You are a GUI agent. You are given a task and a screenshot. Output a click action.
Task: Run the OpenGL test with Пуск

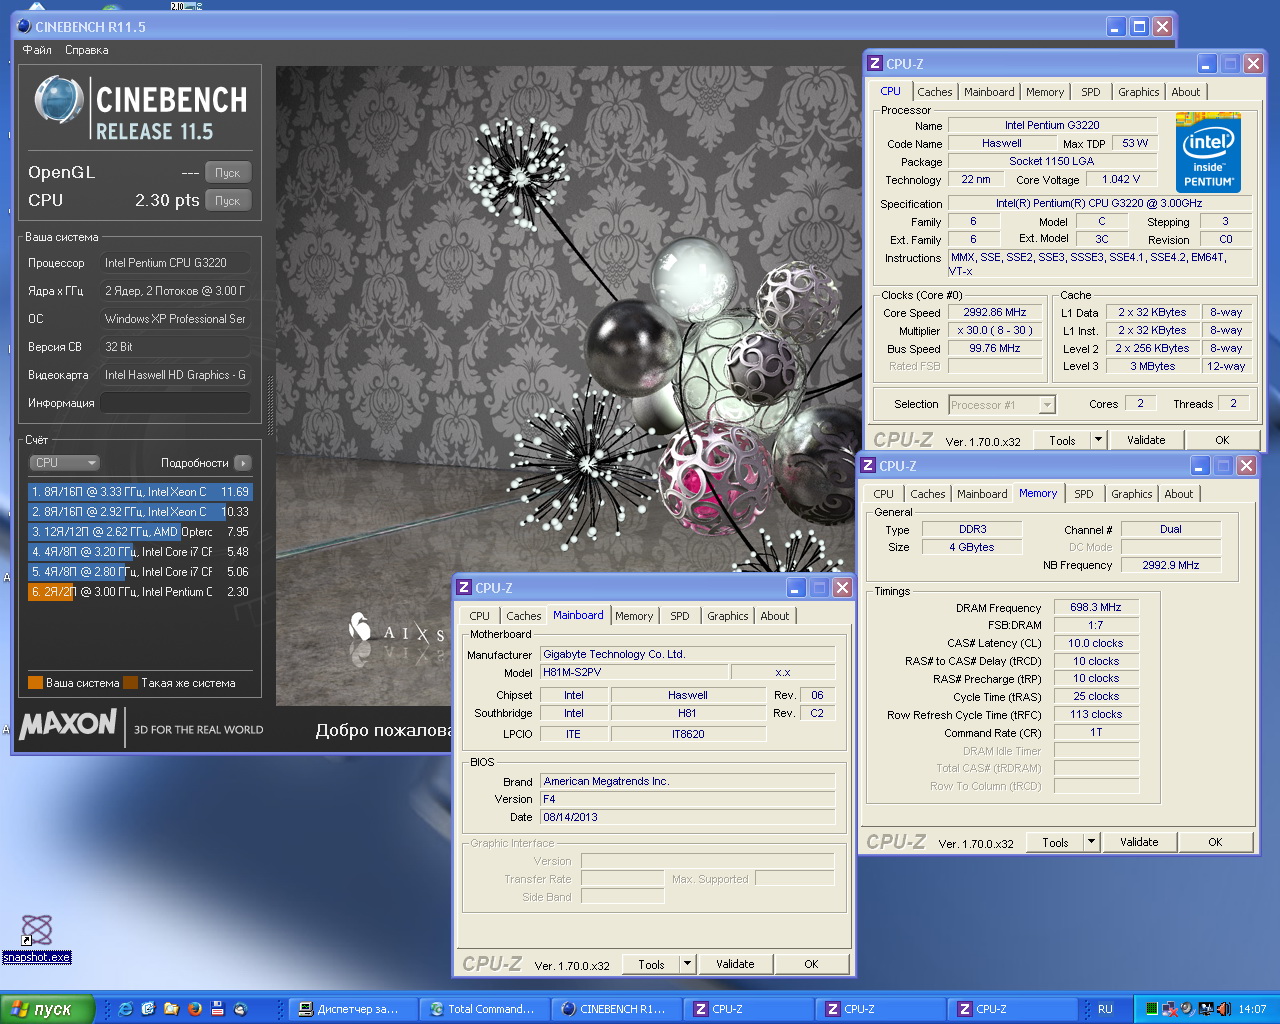pyautogui.click(x=228, y=173)
